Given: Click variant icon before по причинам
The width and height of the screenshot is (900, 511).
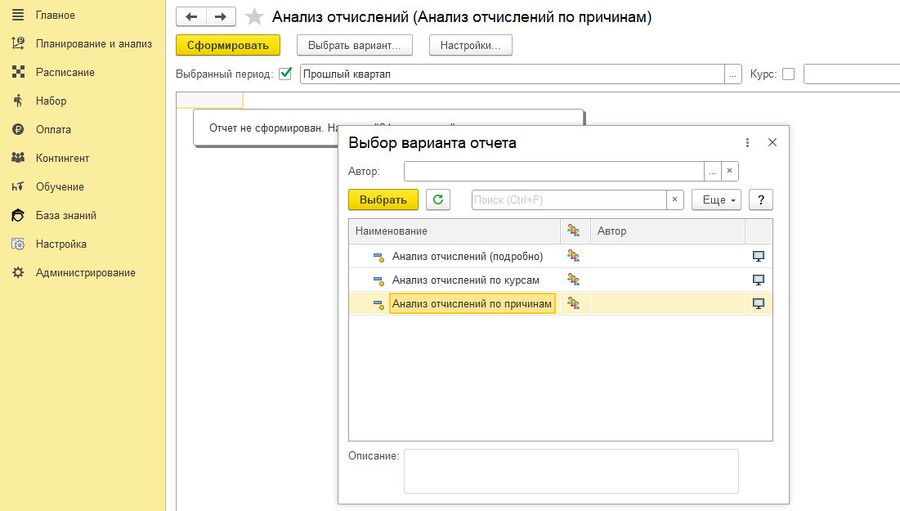Looking at the screenshot, I should [x=379, y=304].
